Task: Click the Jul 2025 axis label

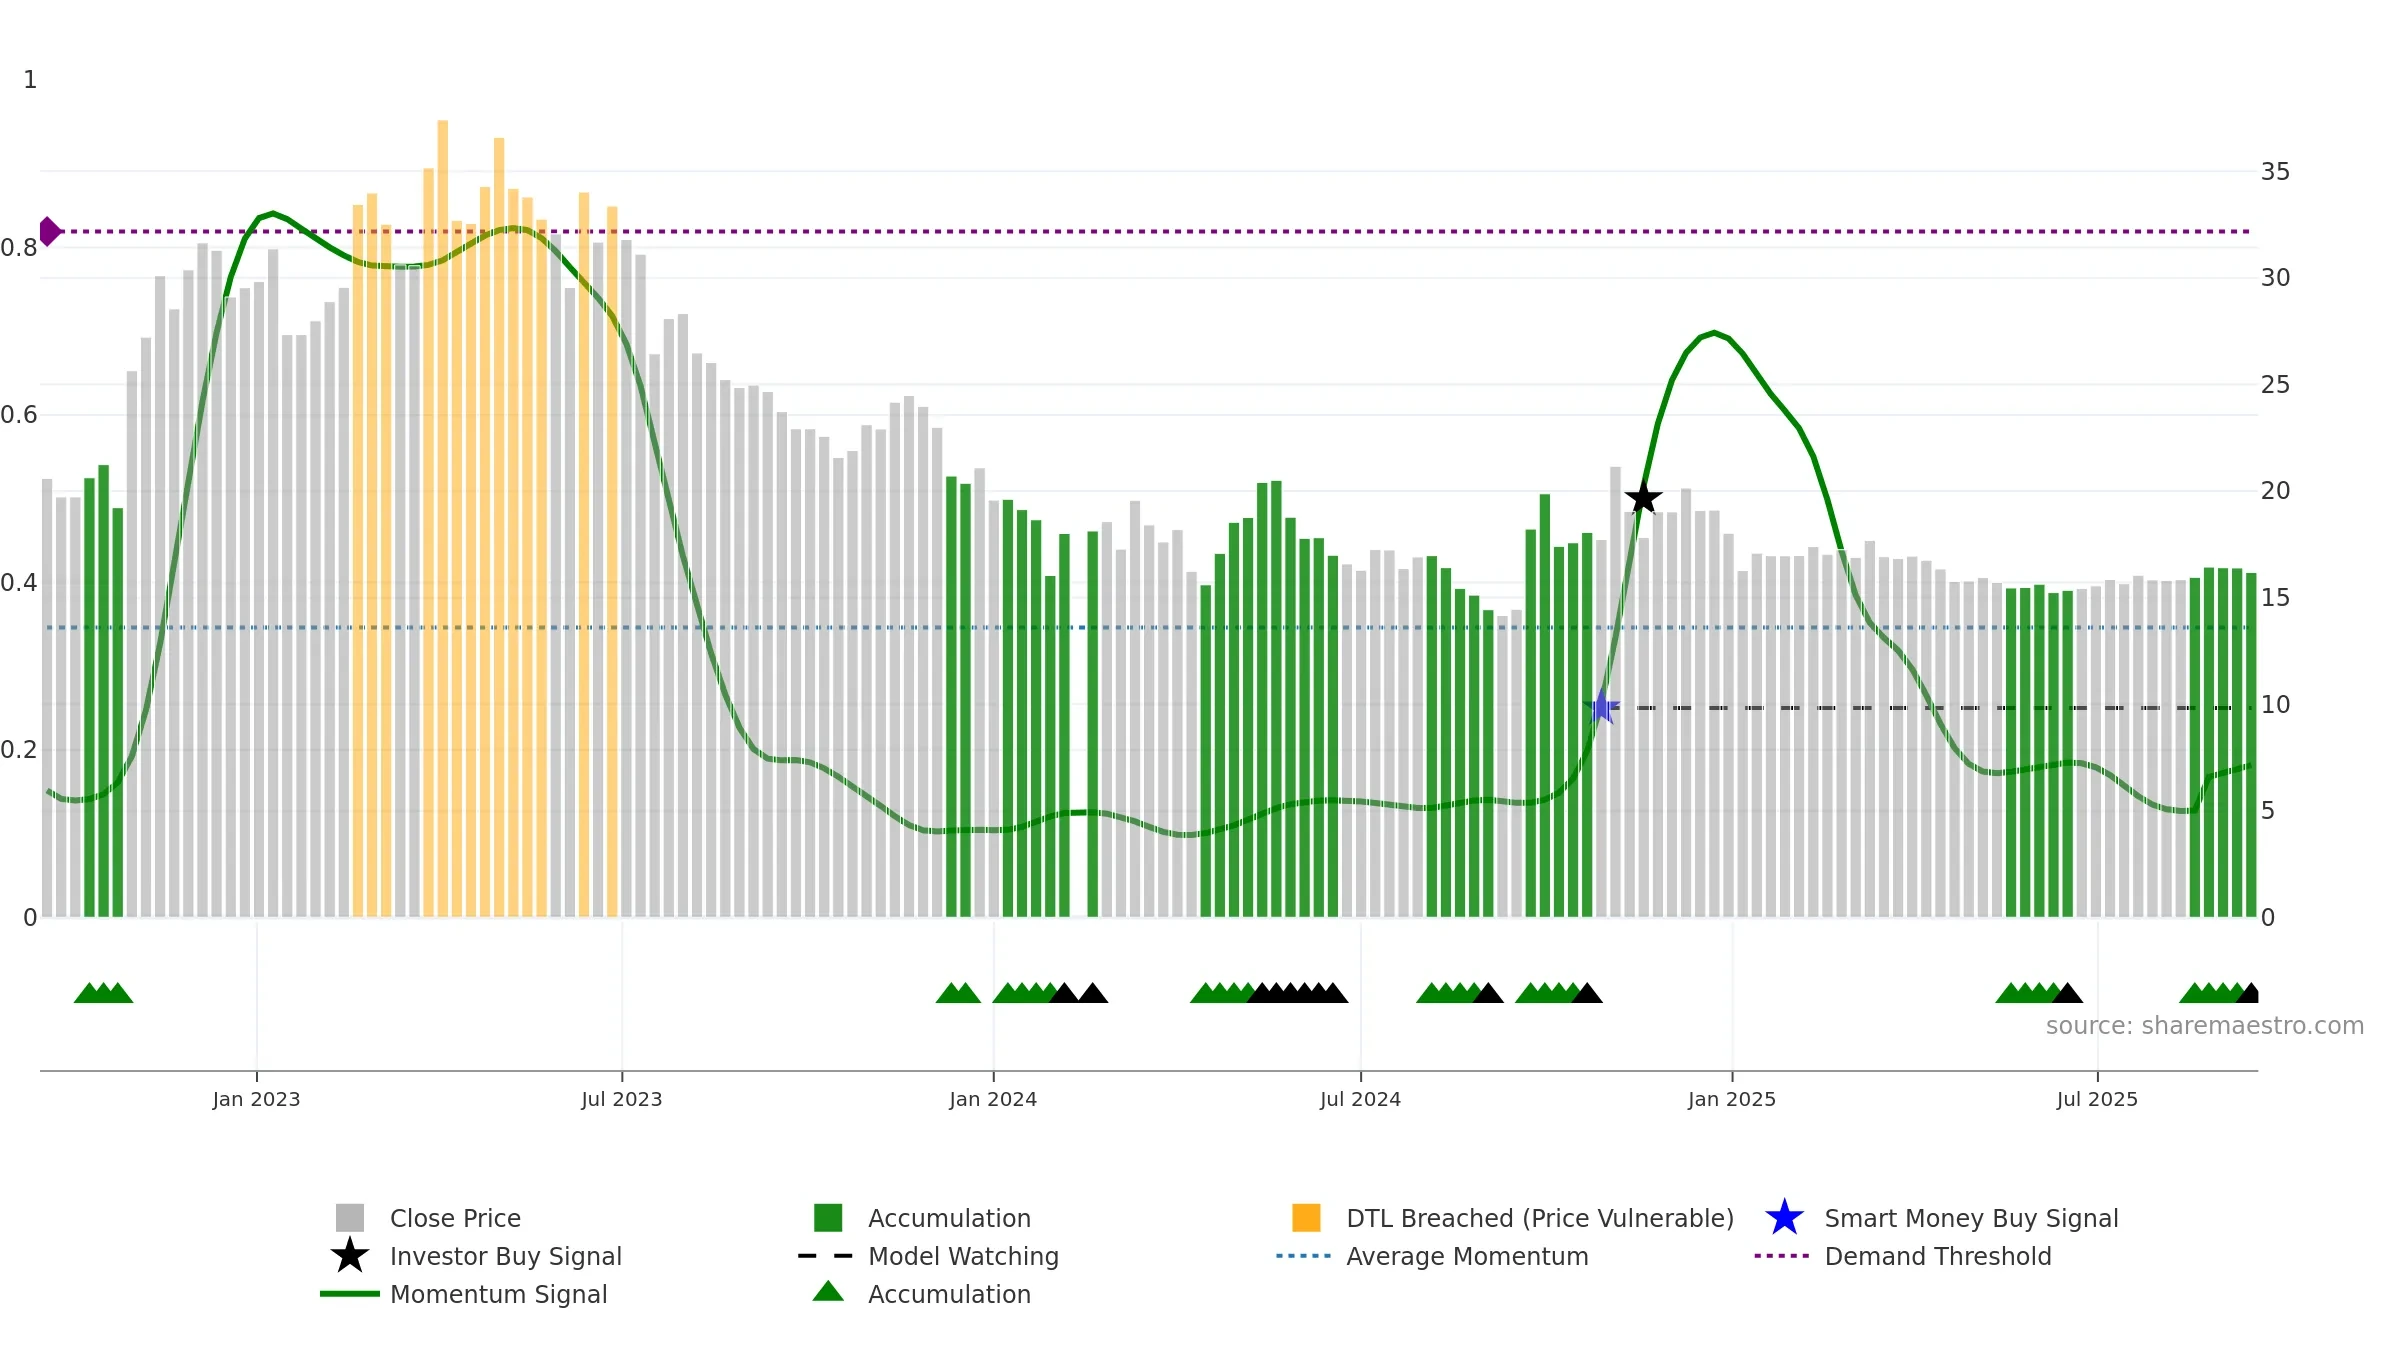Action: pos(2097,1100)
